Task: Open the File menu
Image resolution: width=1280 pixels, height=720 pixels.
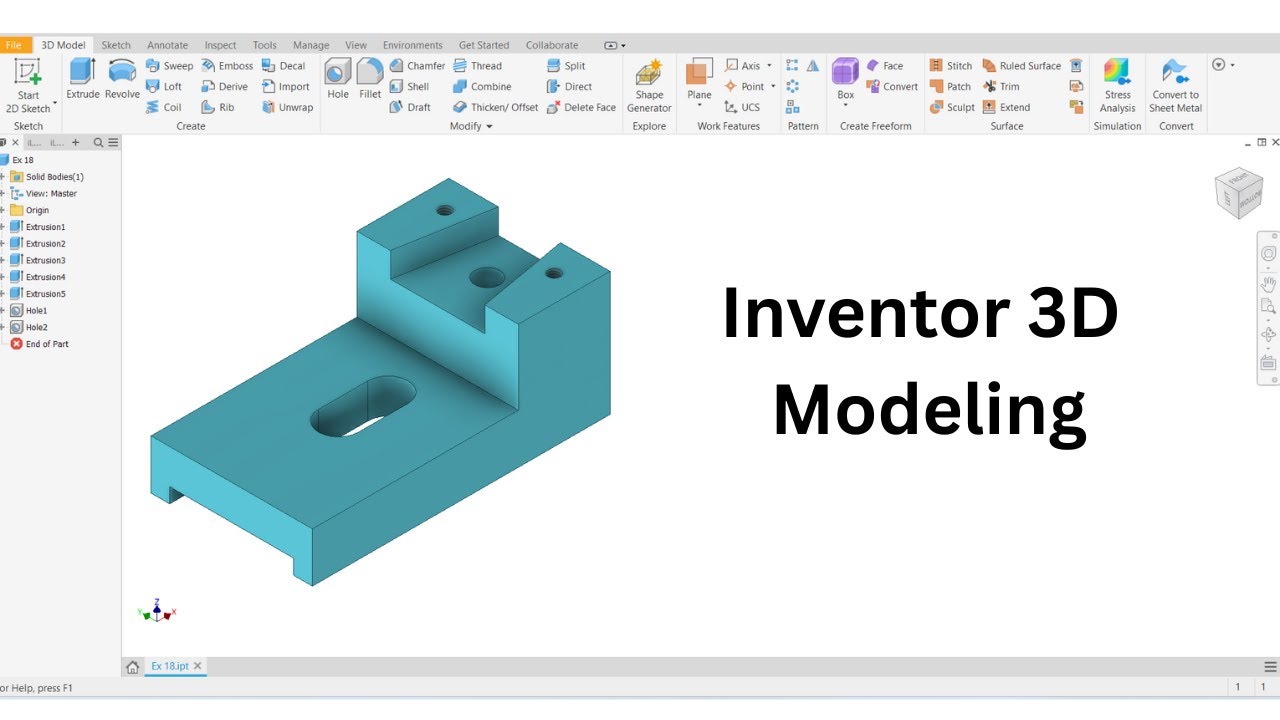Action: [x=14, y=45]
